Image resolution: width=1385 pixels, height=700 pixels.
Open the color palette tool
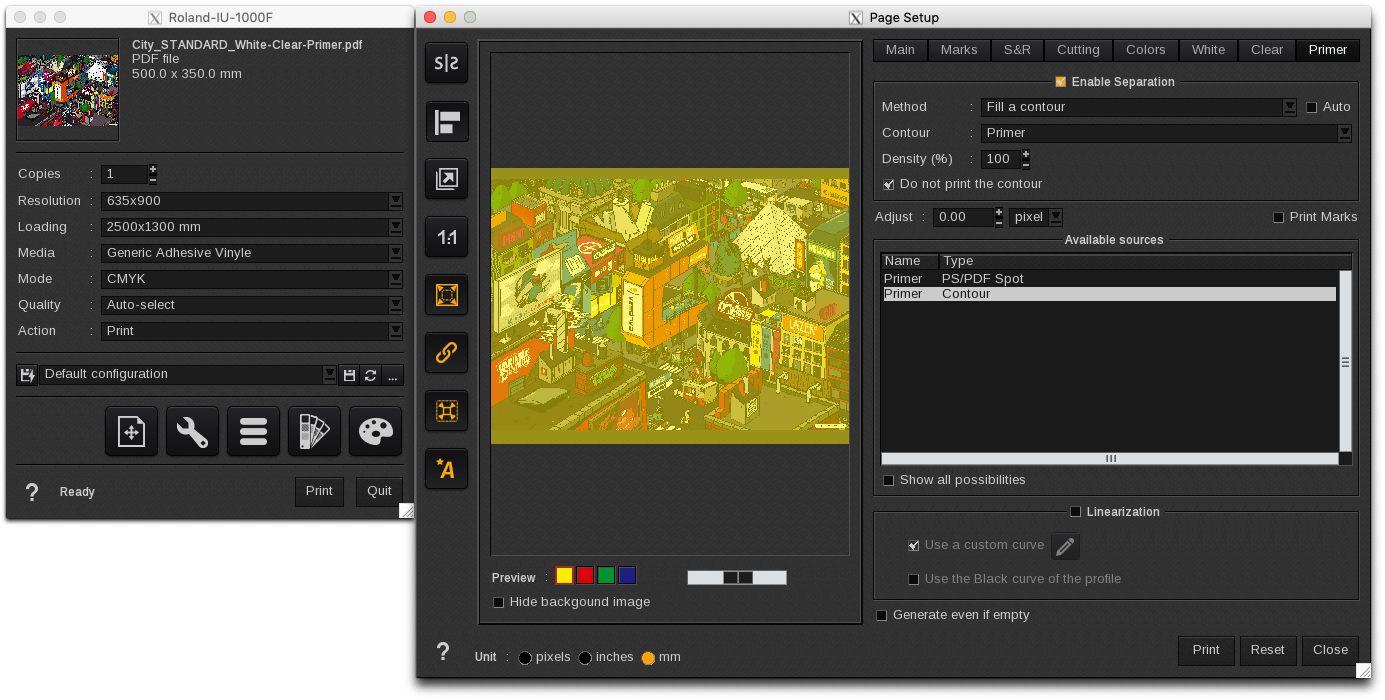coord(375,431)
